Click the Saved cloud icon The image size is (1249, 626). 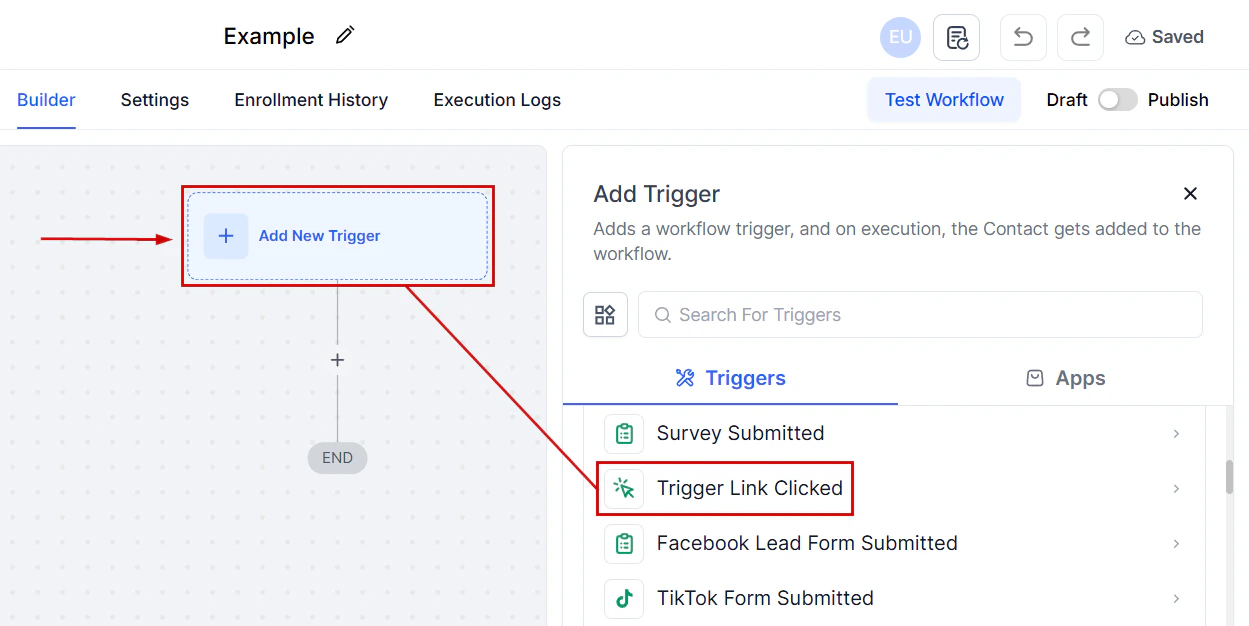pyautogui.click(x=1135, y=36)
